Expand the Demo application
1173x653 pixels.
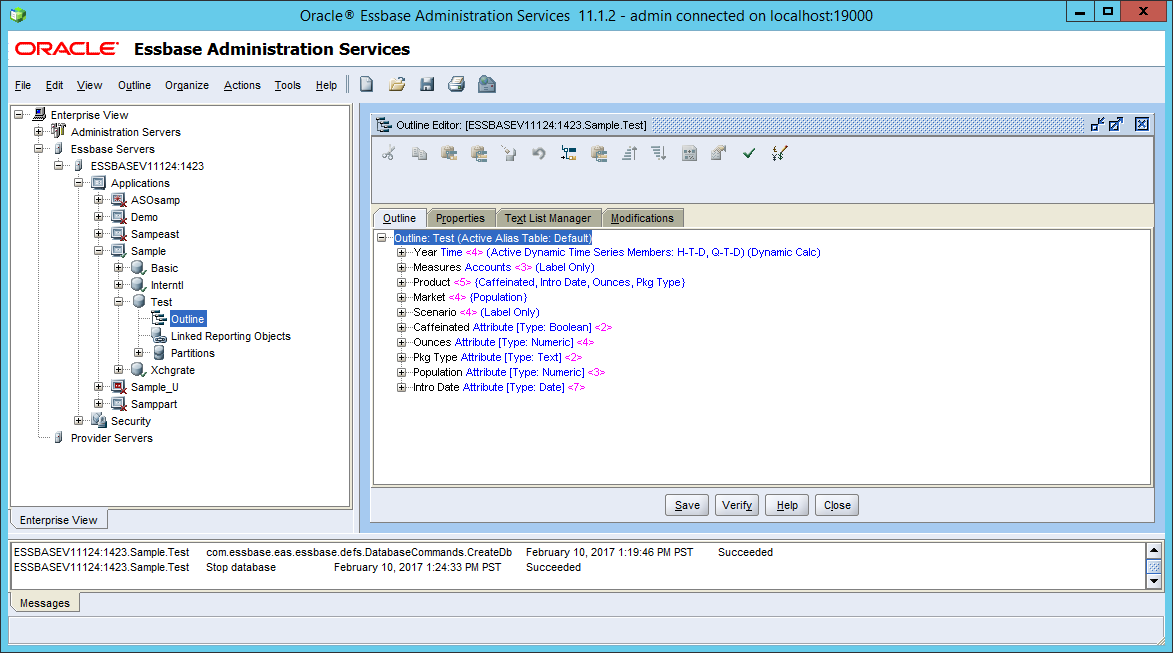[99, 217]
